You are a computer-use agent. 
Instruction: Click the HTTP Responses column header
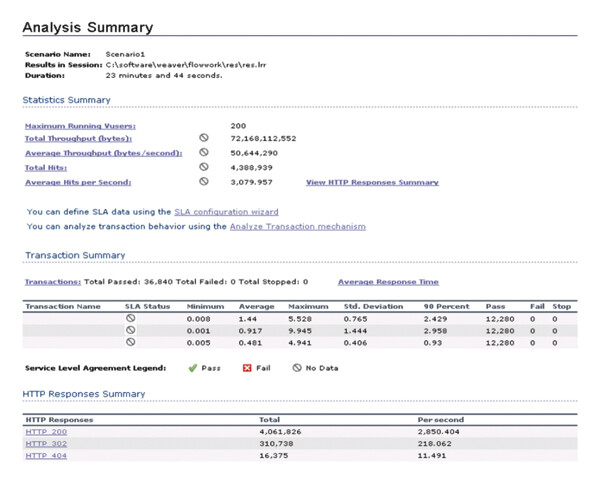click(x=59, y=419)
